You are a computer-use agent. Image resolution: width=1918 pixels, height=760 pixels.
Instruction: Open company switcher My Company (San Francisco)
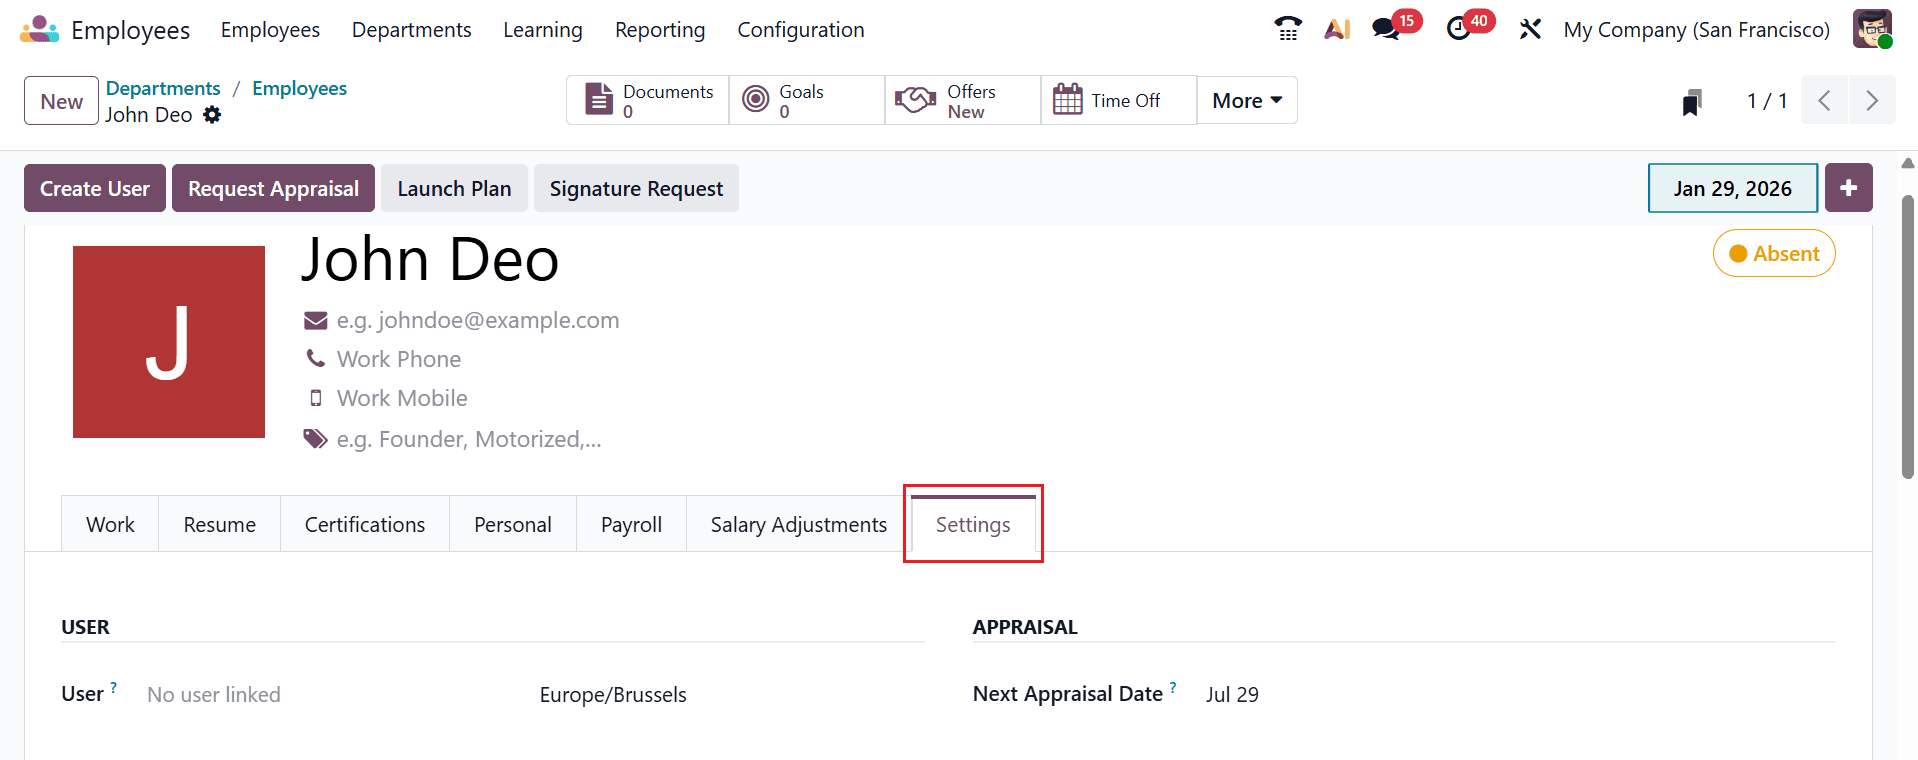tap(1696, 29)
